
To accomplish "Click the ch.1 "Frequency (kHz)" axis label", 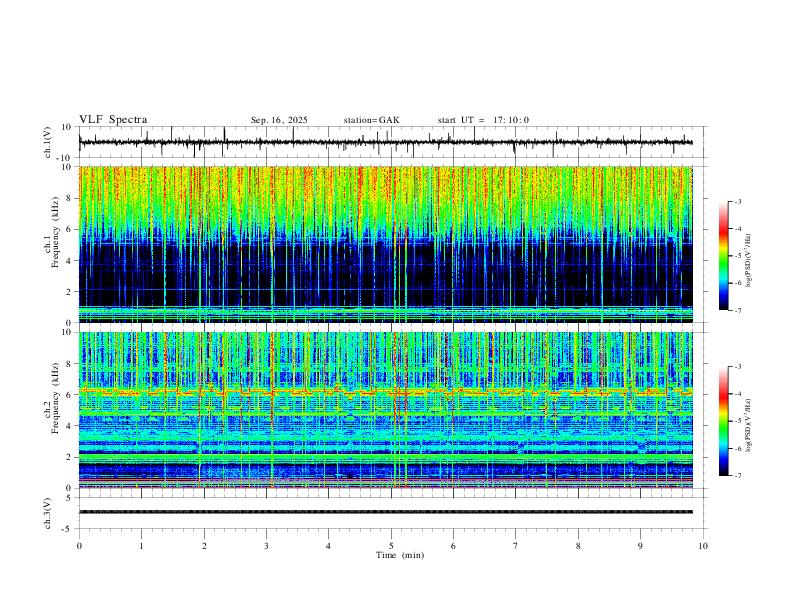I will click(x=54, y=233).
